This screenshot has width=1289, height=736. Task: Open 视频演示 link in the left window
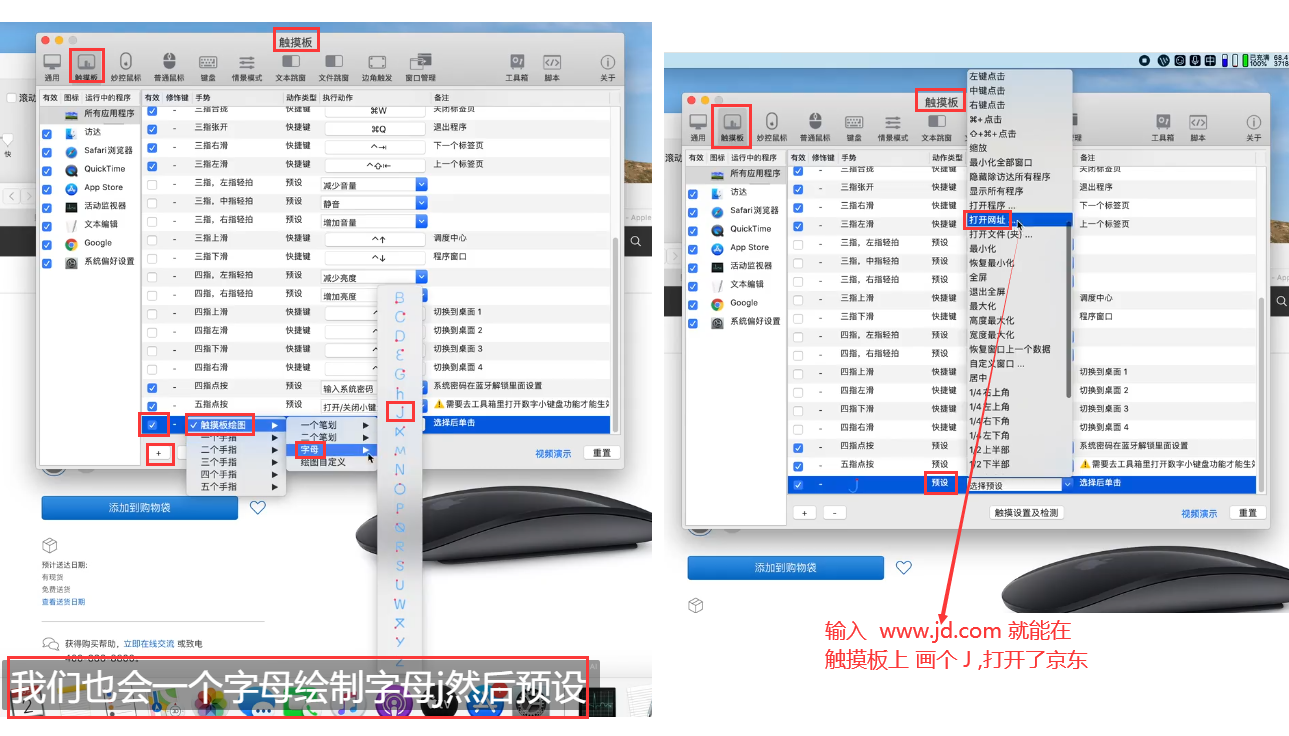(x=553, y=453)
